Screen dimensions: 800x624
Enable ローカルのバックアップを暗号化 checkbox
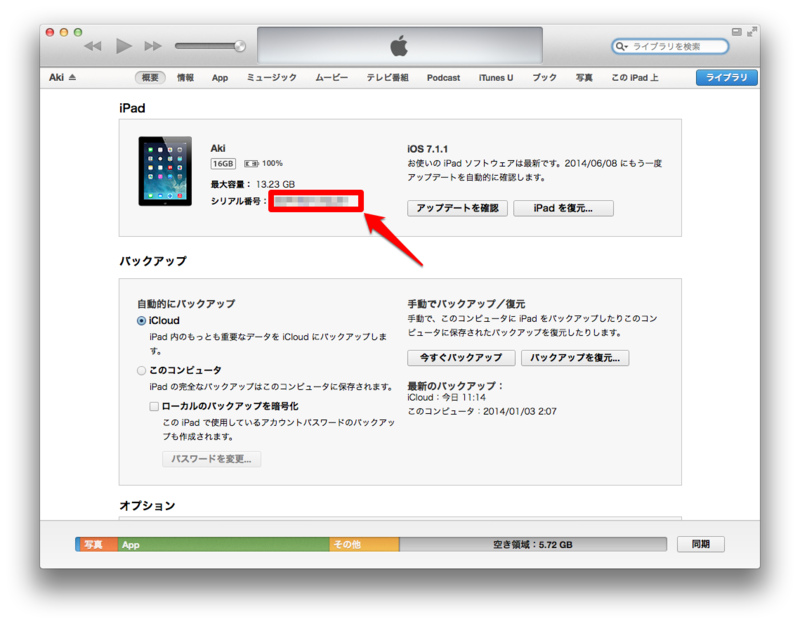point(154,407)
